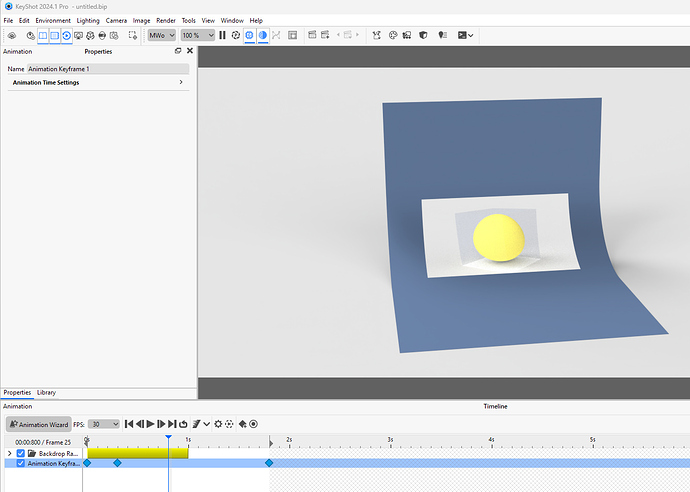Select the last keyframe diamond
This screenshot has width=690, height=492.
[269, 463]
